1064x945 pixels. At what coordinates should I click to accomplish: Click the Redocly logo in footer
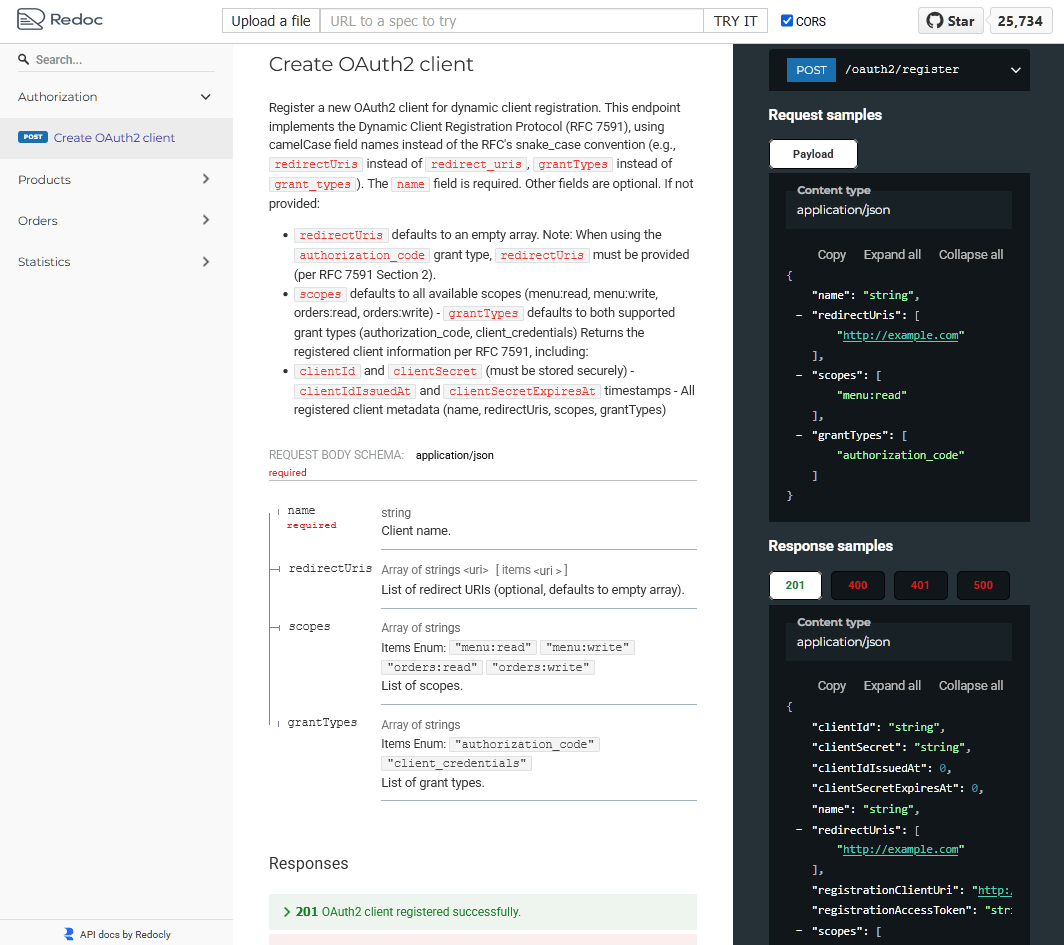[69, 934]
